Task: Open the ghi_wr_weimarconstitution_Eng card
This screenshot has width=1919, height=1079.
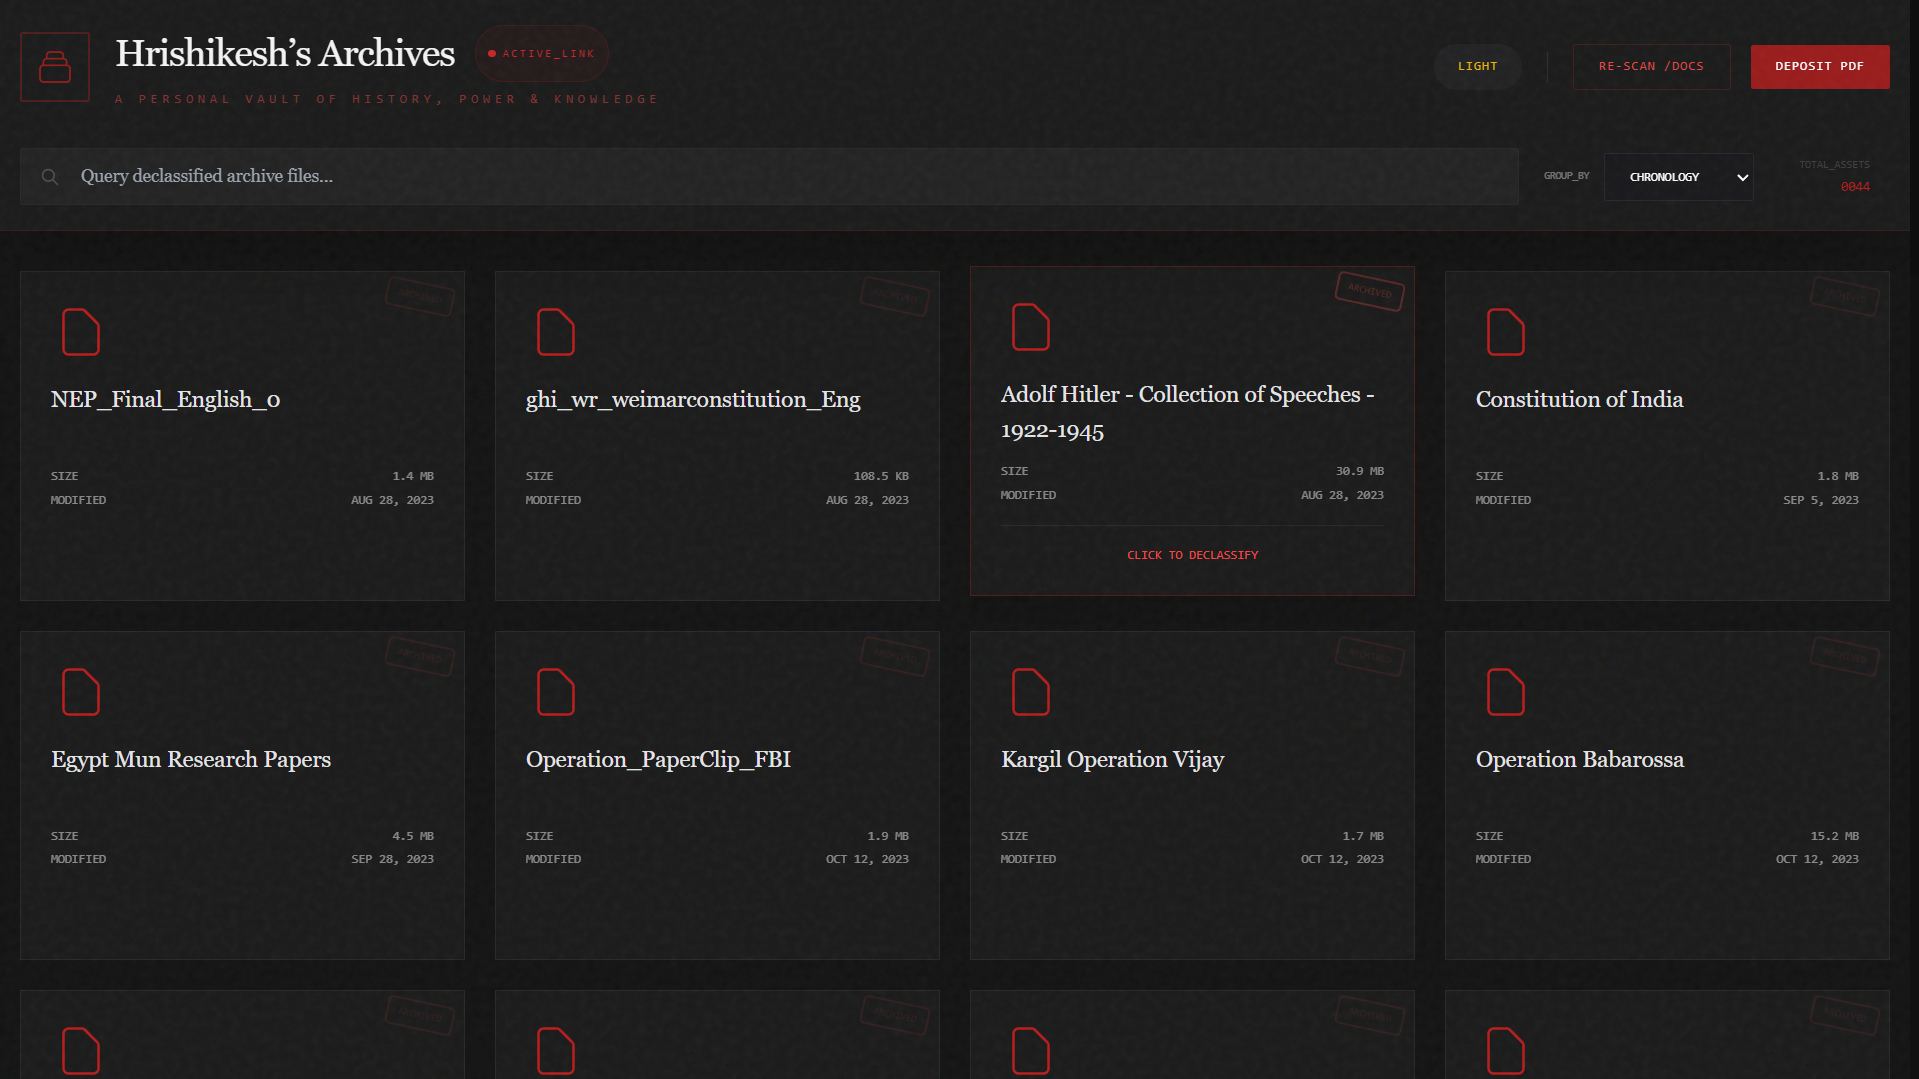Action: click(717, 435)
